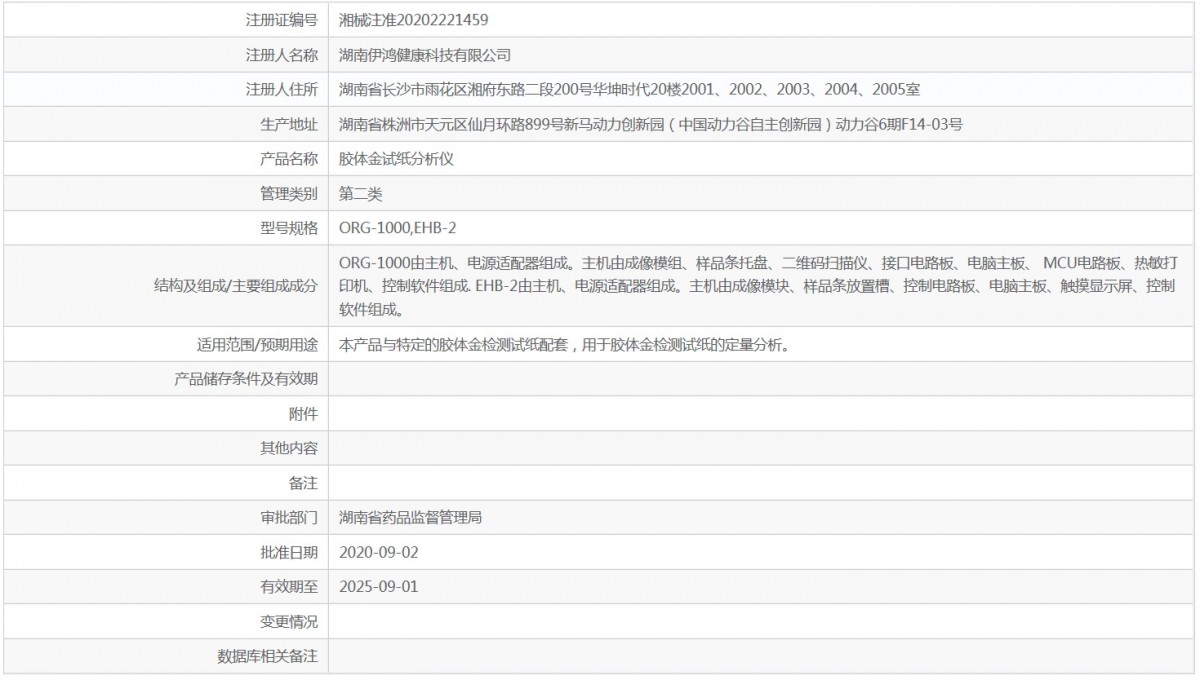Click the 生产地址 label
1200x680 pixels.
289,124
